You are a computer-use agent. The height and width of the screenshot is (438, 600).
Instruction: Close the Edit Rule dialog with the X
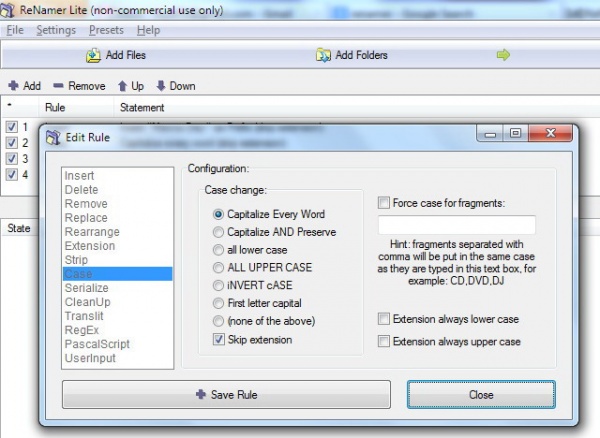pos(551,133)
